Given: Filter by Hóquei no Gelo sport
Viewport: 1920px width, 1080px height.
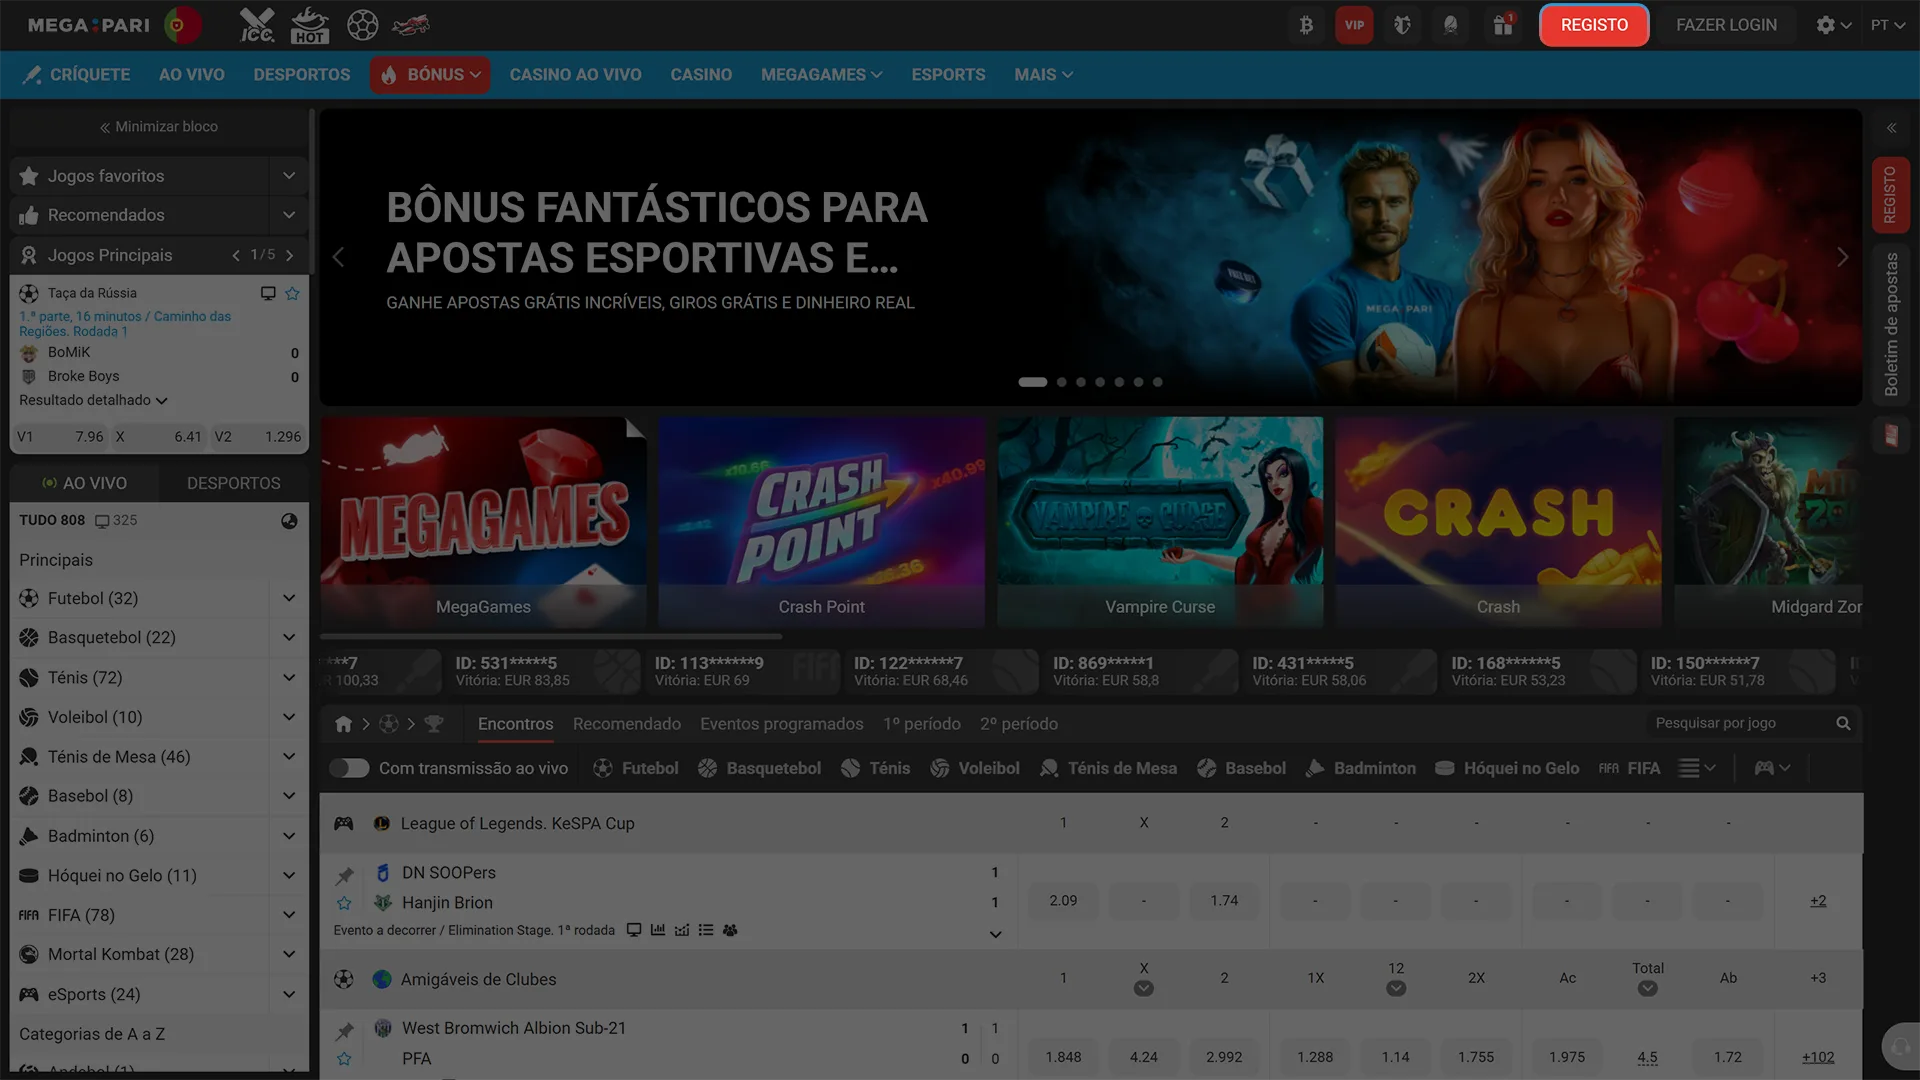Looking at the screenshot, I should (x=1507, y=768).
